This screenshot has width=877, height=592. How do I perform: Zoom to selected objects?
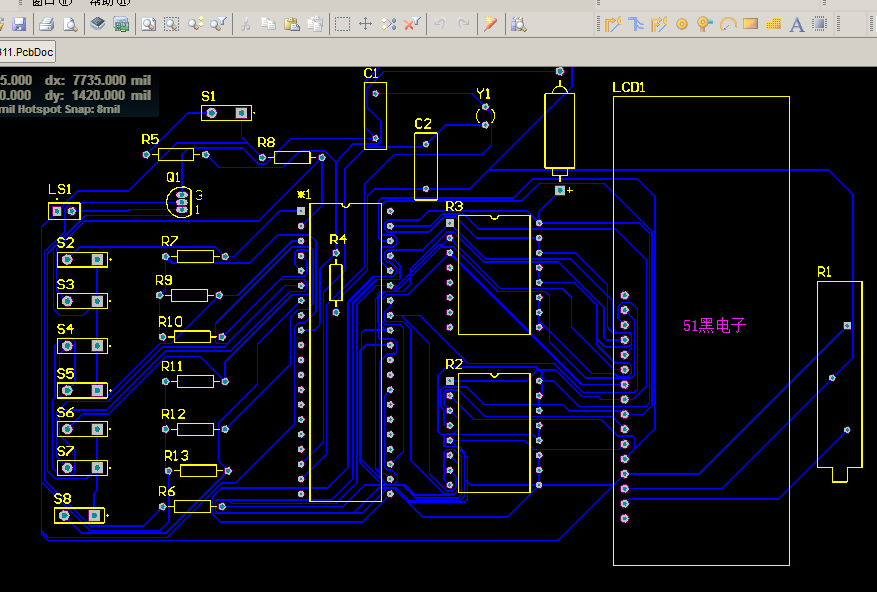pos(195,24)
